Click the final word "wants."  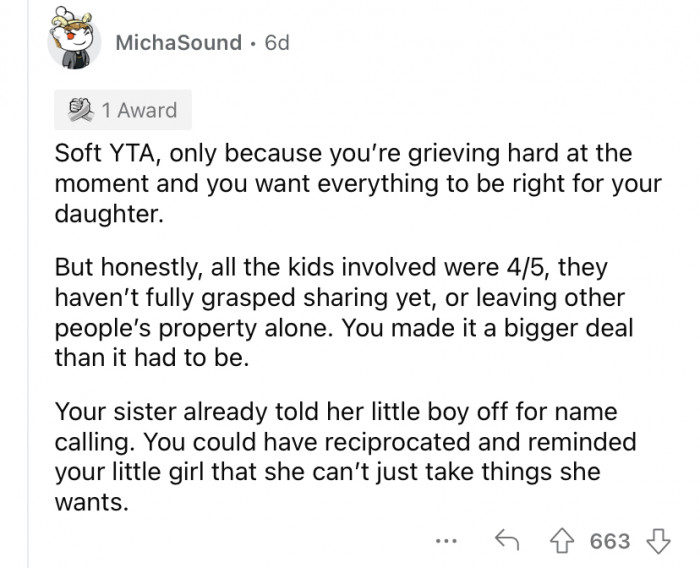click(90, 503)
